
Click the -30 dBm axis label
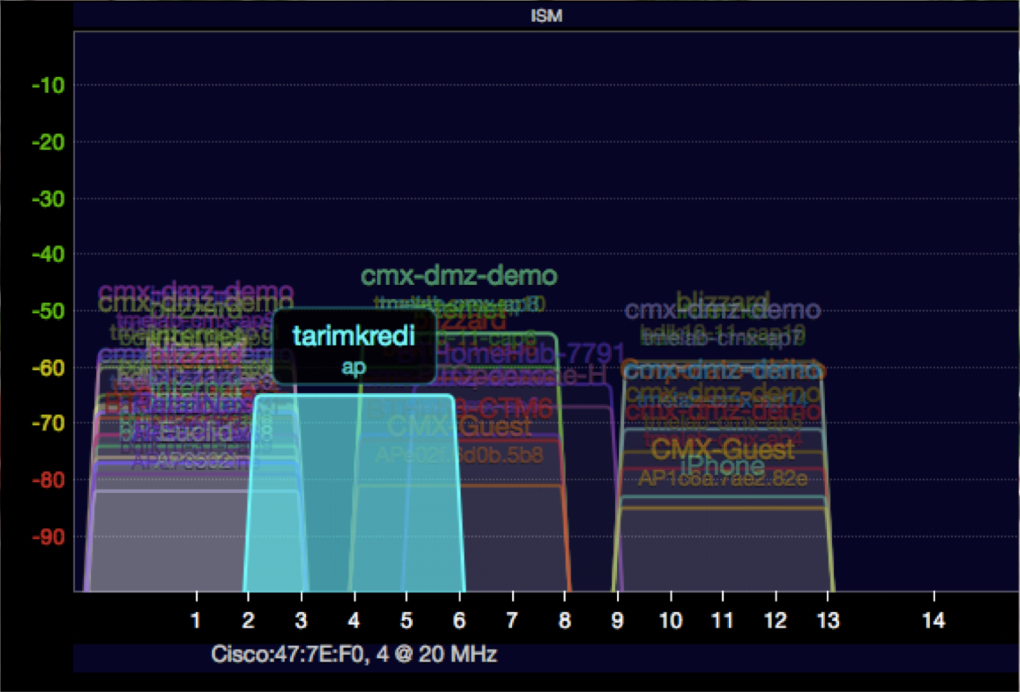(49, 199)
